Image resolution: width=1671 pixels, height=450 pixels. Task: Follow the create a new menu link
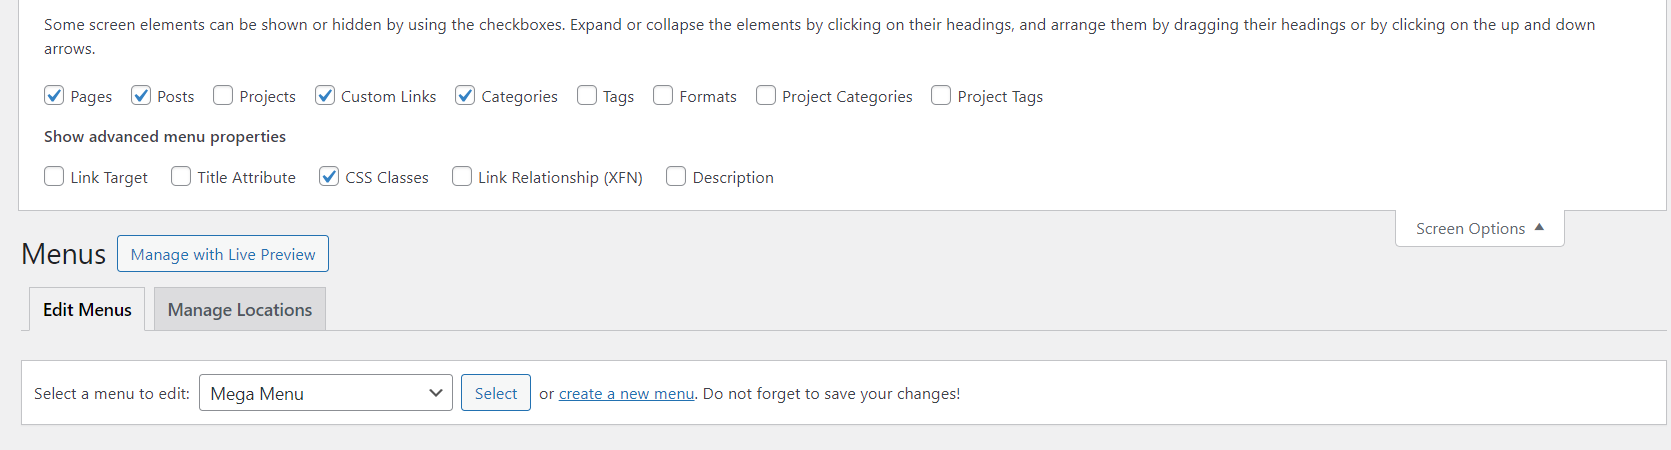point(626,394)
